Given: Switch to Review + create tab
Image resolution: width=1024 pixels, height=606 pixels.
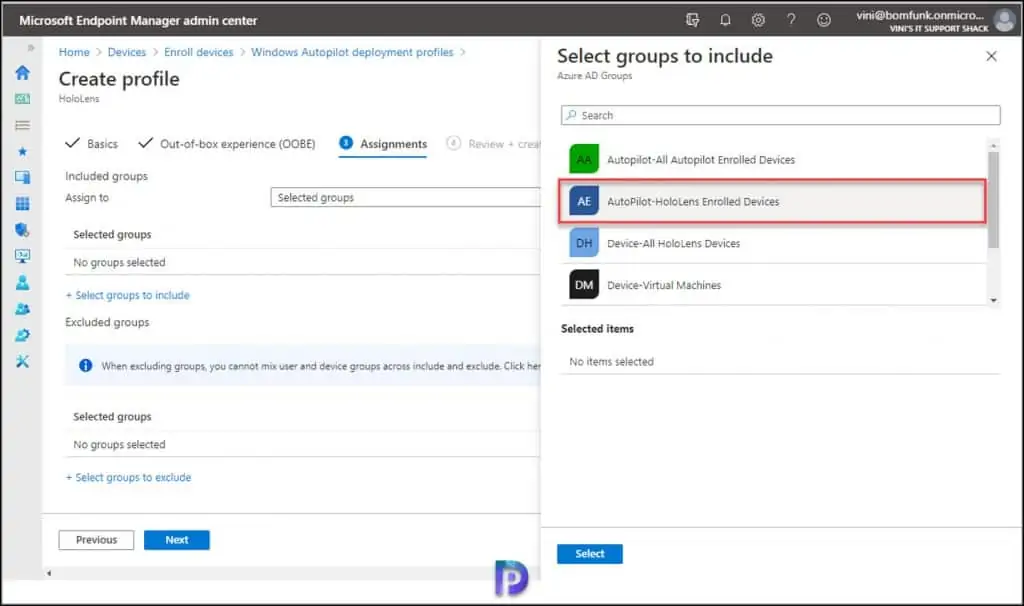Looking at the screenshot, I should [x=494, y=144].
